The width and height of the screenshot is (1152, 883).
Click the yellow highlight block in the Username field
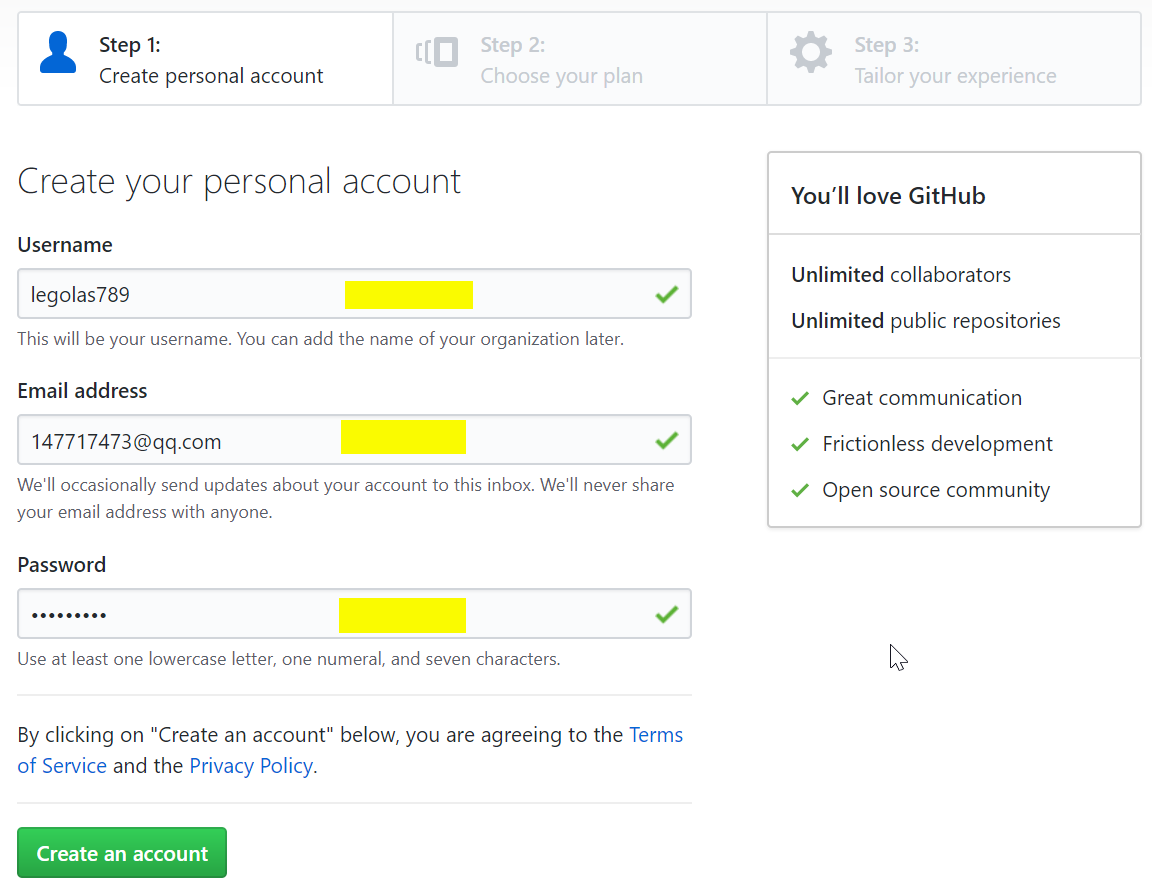pyautogui.click(x=408, y=295)
